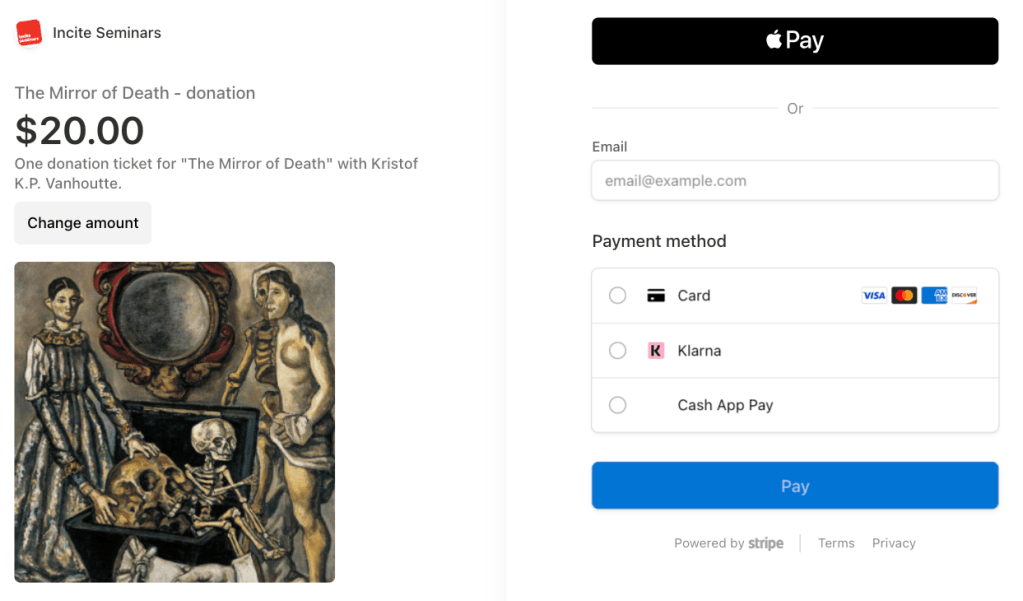Select the Card payment radio button
The width and height of the screenshot is (1023, 601).
click(x=618, y=296)
